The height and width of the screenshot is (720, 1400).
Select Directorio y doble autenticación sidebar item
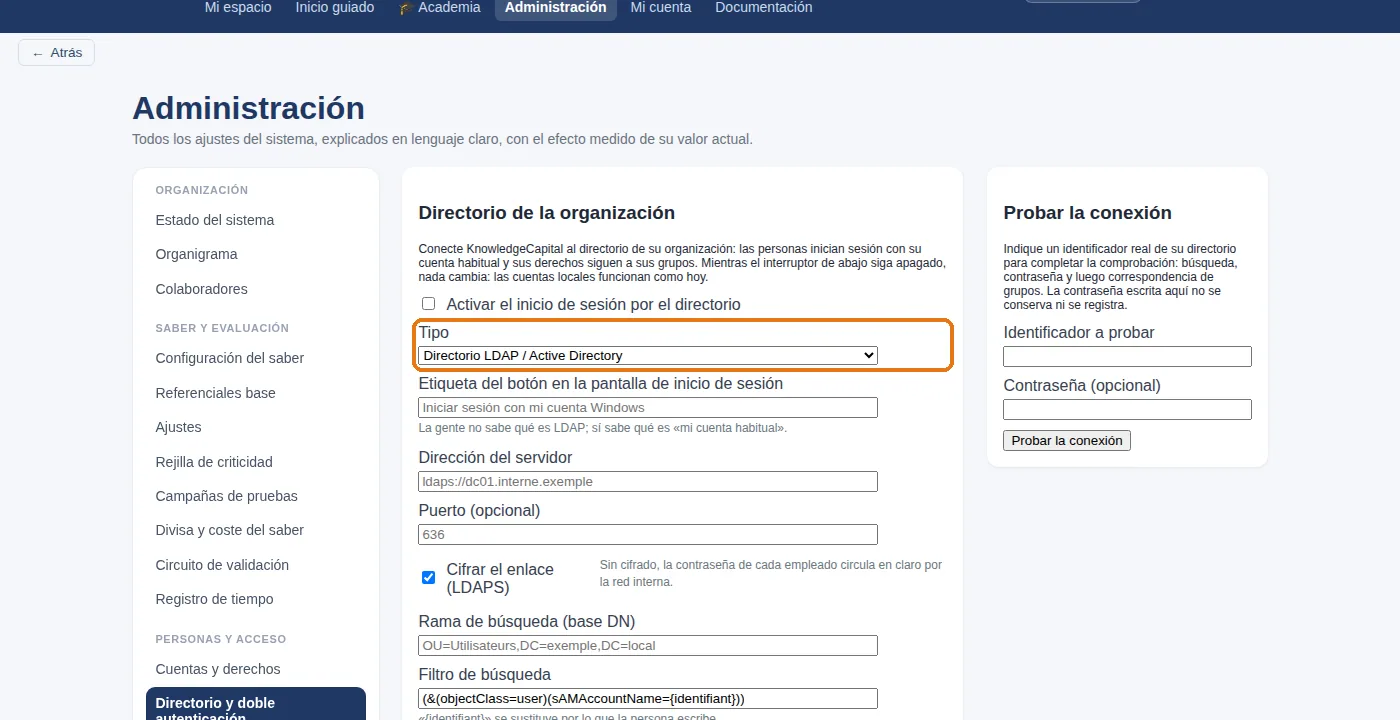(256, 705)
